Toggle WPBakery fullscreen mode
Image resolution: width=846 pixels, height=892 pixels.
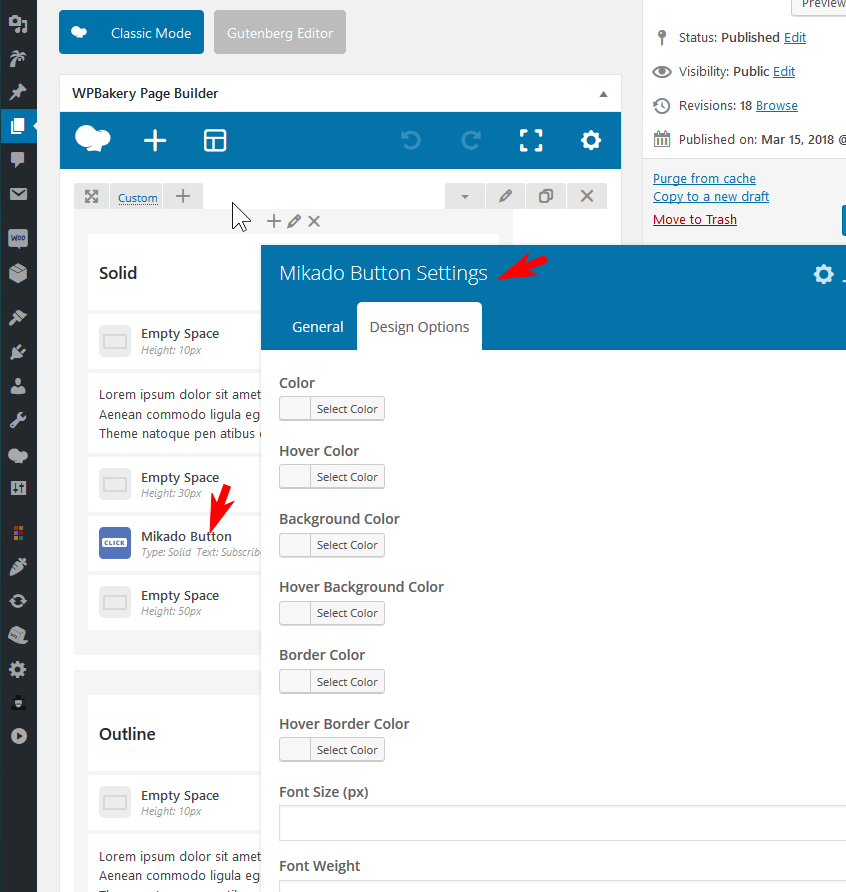pos(531,140)
